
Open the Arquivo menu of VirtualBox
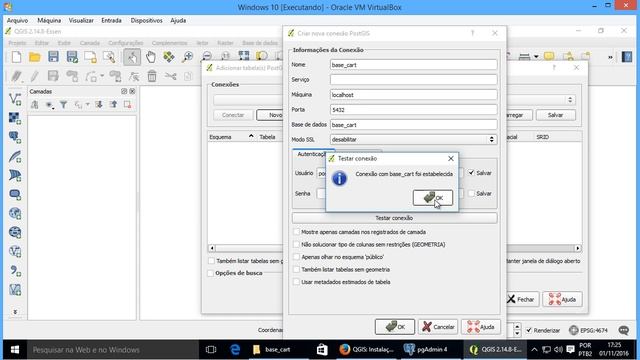[x=17, y=20]
